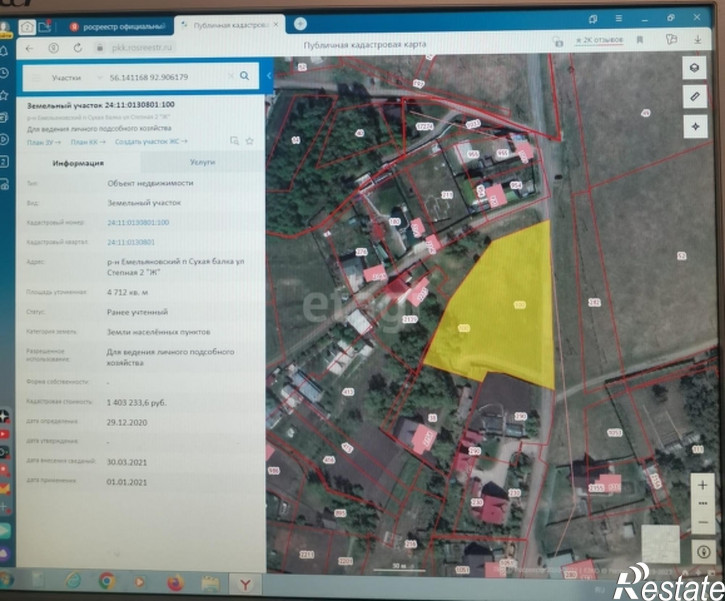Click Земли населённых пунктов text
Viewport: 725px width, 601px height.
(x=159, y=332)
